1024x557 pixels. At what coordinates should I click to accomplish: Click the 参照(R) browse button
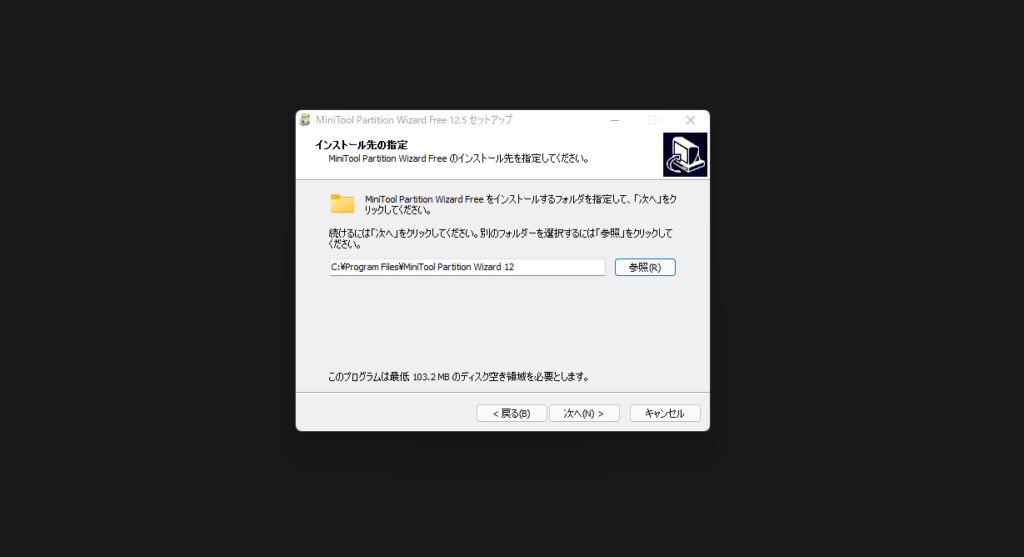click(645, 267)
